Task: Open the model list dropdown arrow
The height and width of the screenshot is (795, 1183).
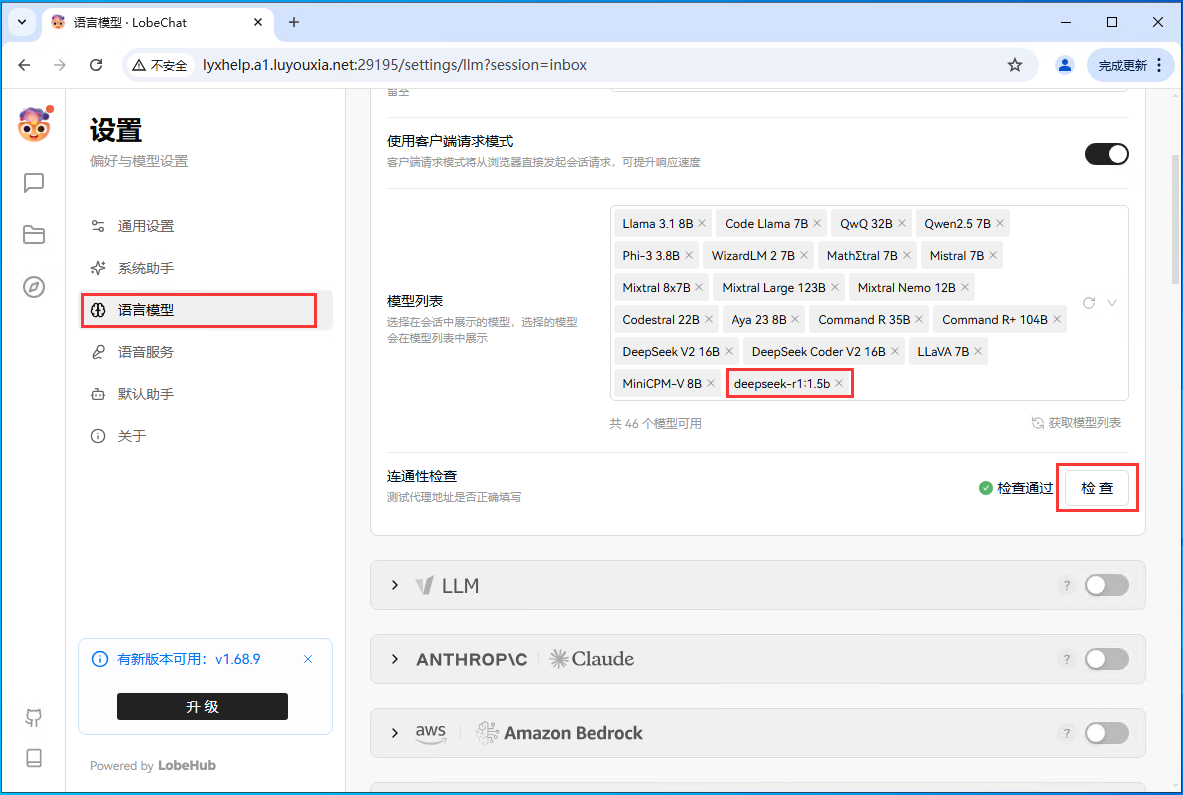Action: tap(1111, 302)
